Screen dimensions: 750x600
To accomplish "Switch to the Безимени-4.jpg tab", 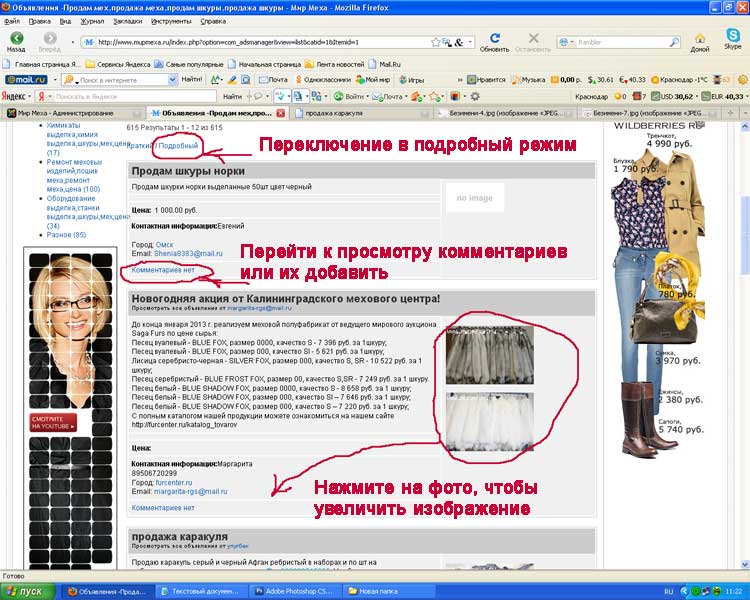I will click(x=505, y=113).
